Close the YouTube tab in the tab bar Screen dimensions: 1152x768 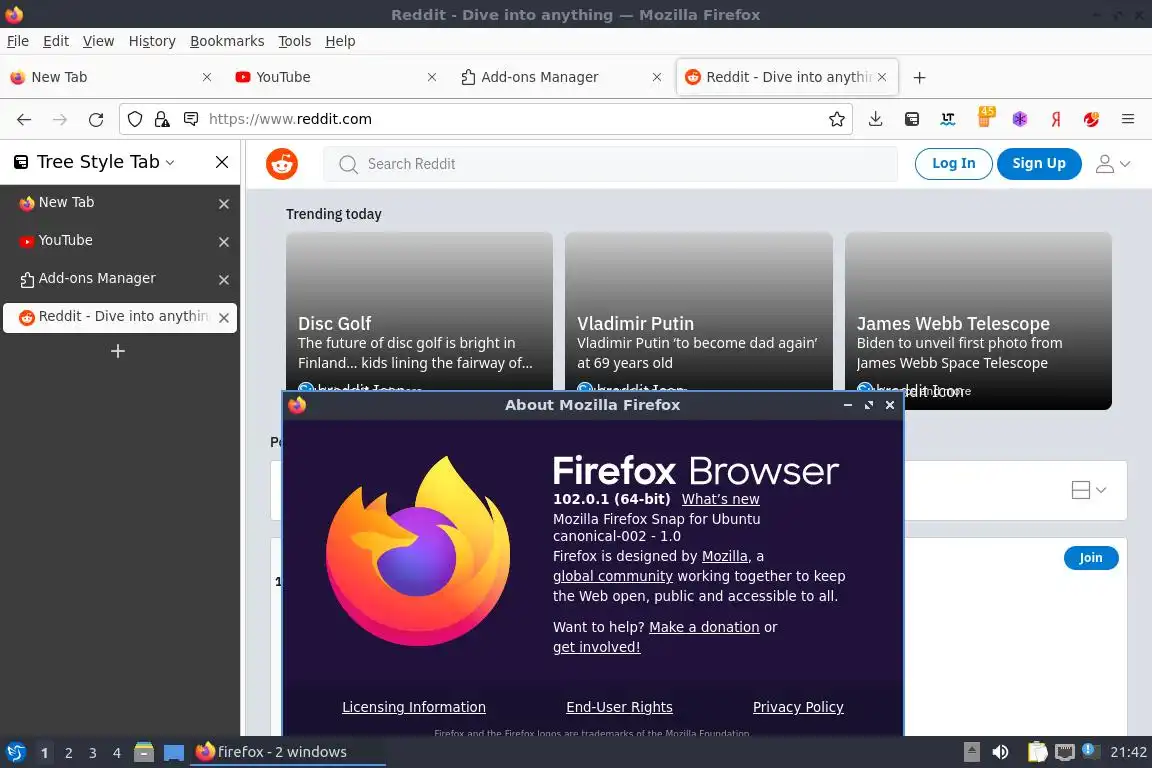coord(432,77)
